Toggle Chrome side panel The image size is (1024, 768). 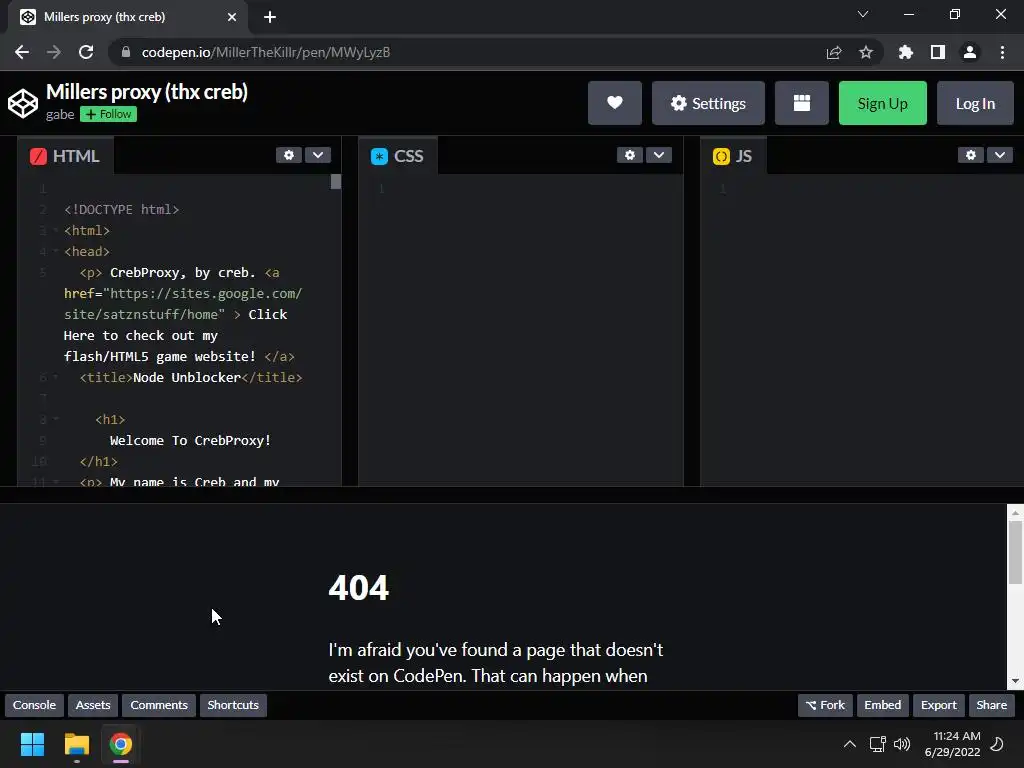[938, 52]
